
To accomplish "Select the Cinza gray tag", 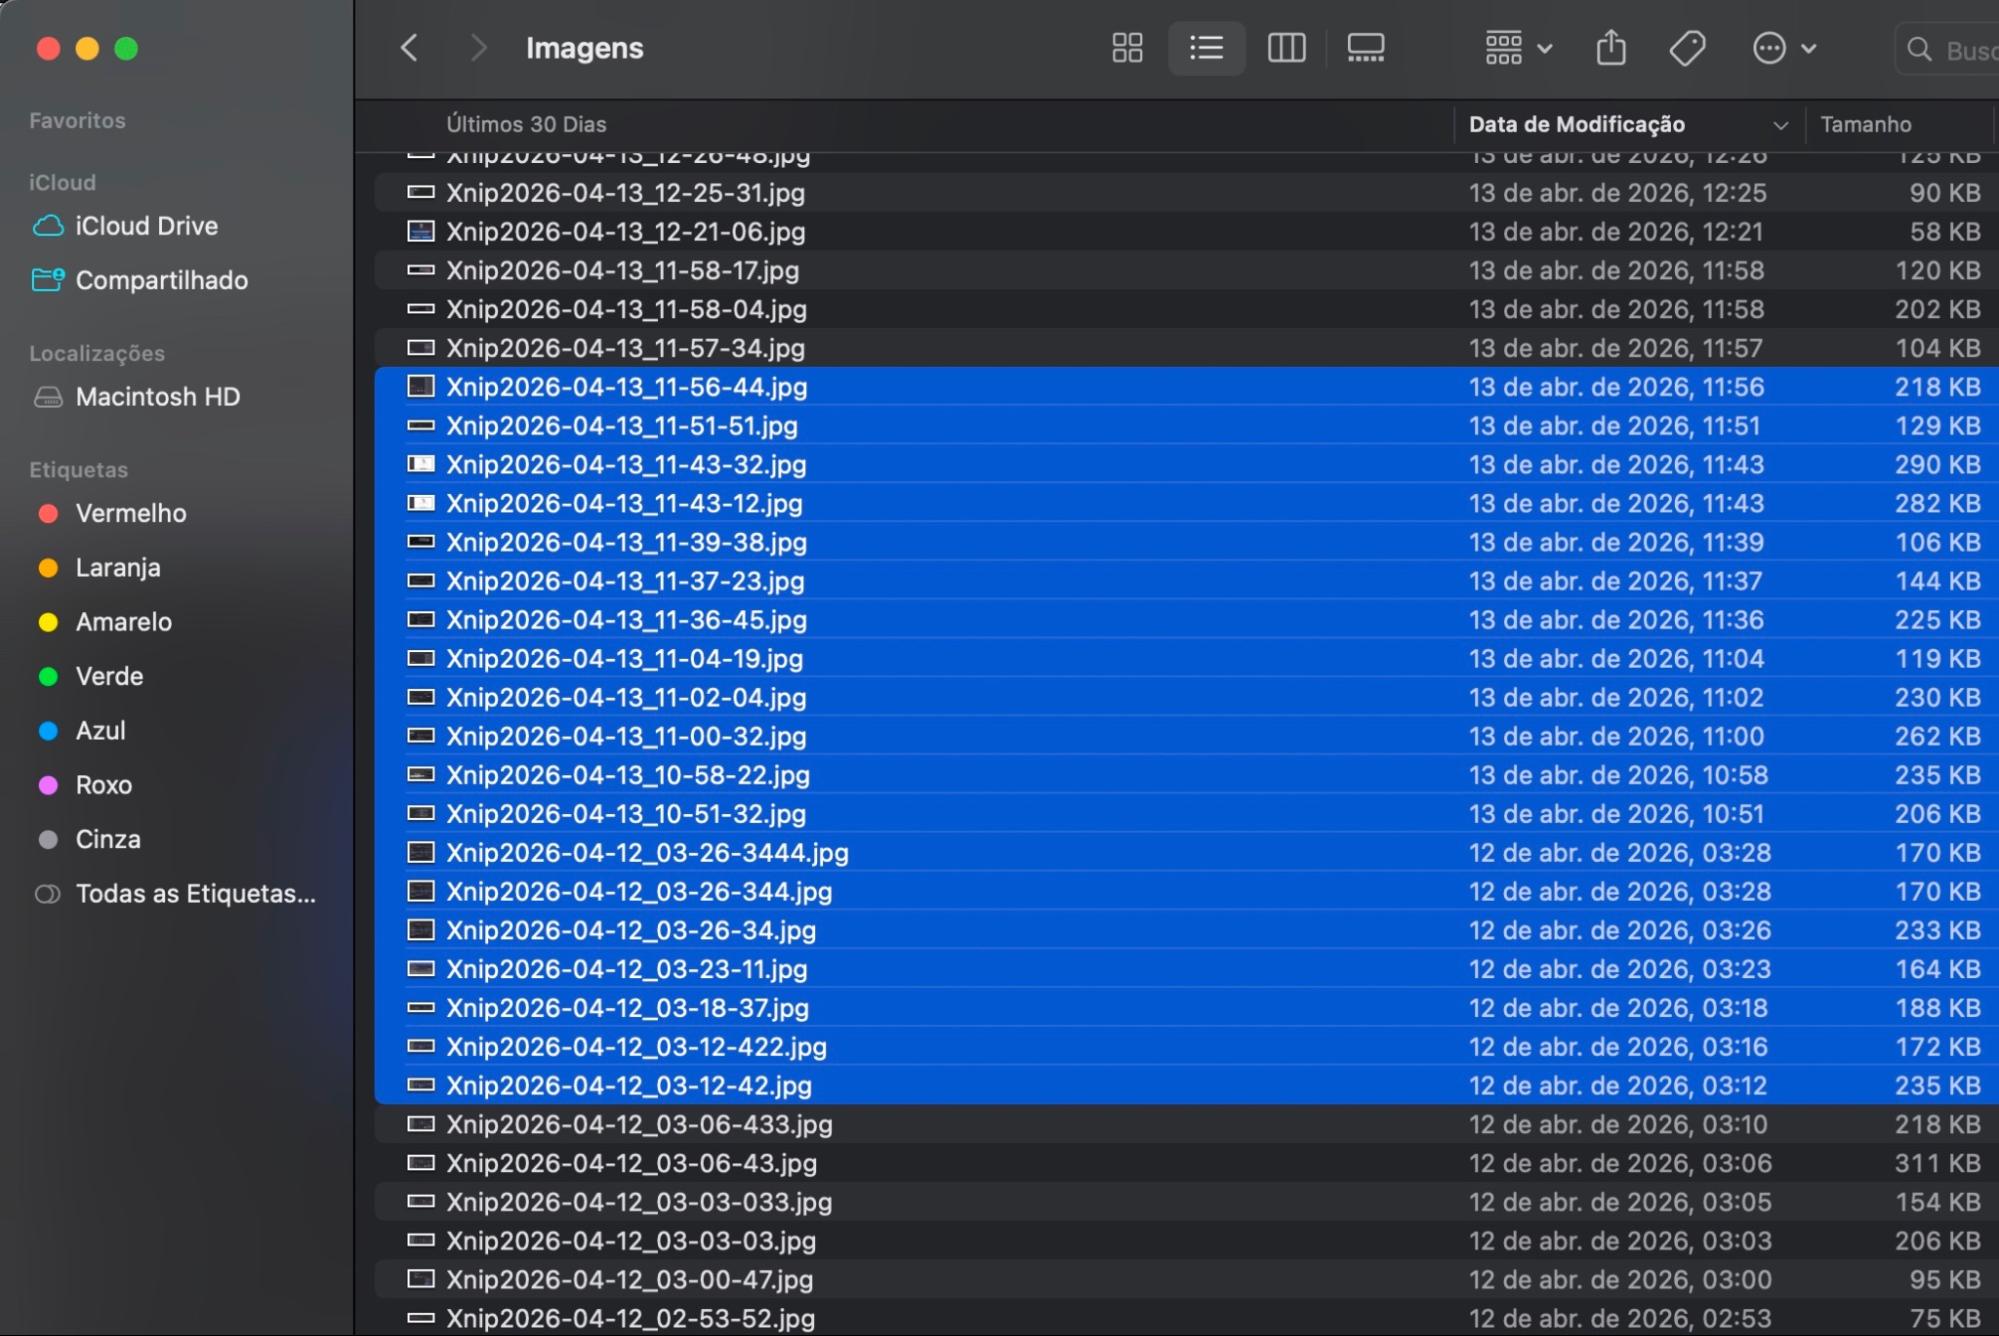I will 88,839.
